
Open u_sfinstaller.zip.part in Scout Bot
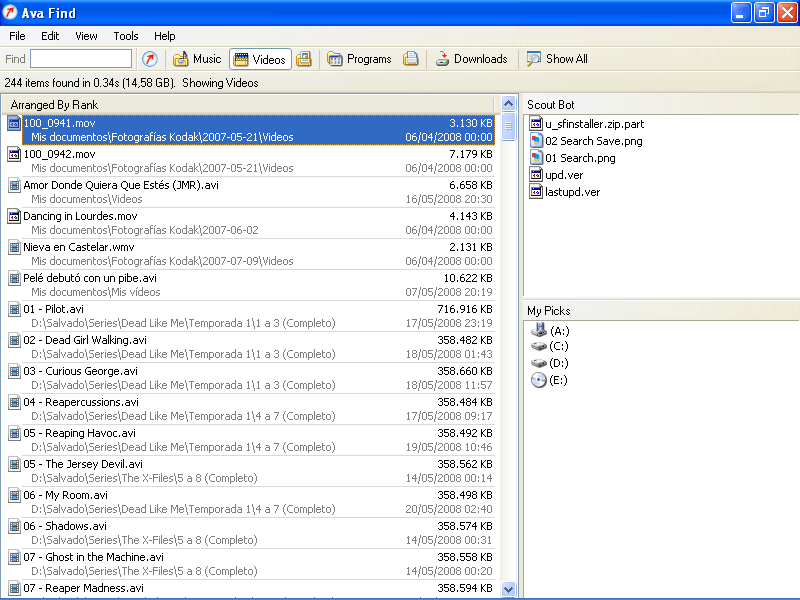point(595,123)
